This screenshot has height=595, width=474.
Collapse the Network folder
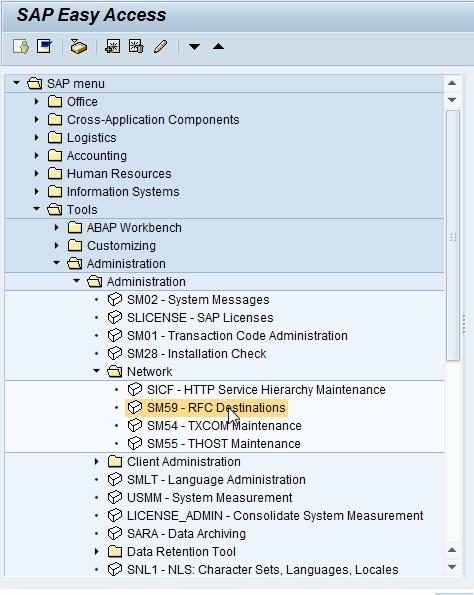(96, 371)
